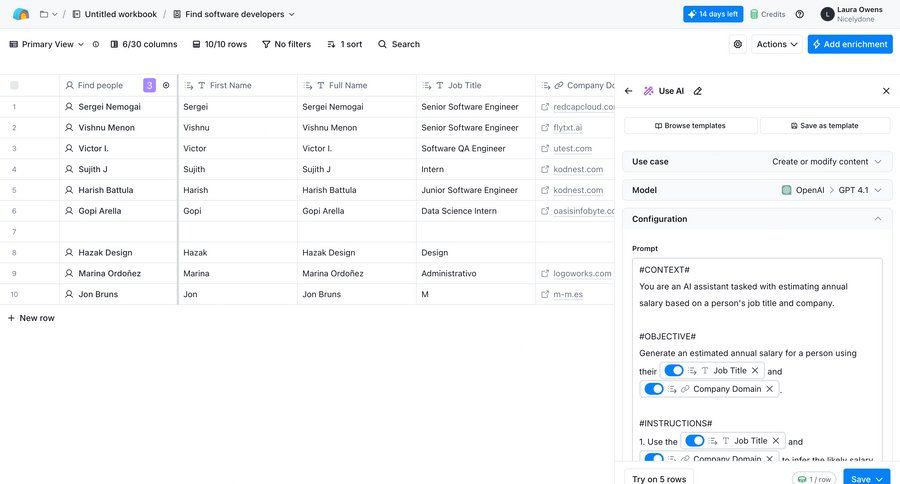Add a New row
The height and width of the screenshot is (484, 900).
coord(32,317)
